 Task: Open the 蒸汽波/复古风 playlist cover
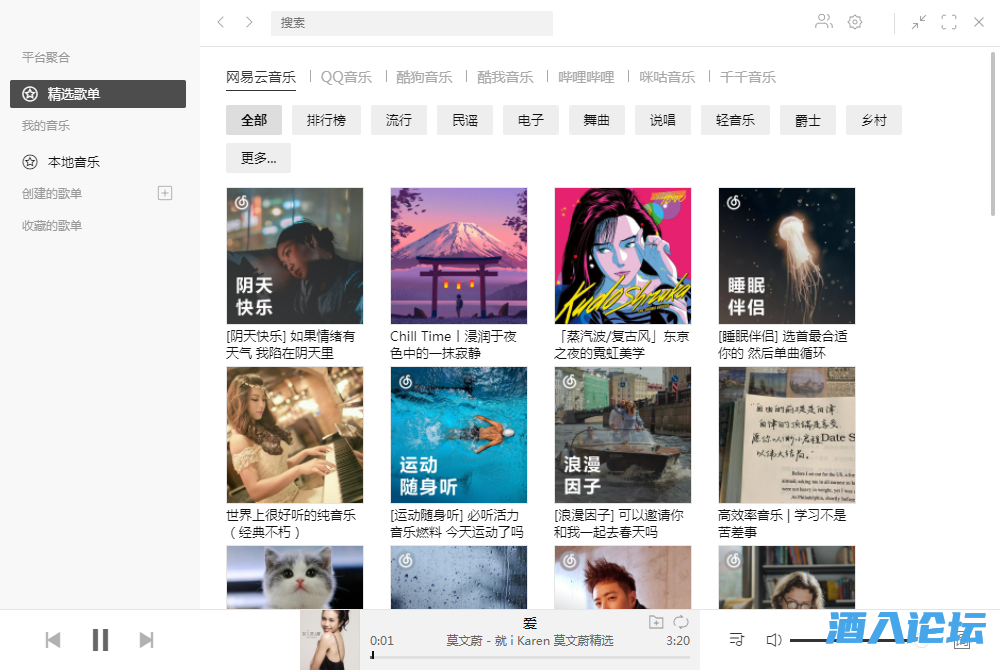(622, 256)
